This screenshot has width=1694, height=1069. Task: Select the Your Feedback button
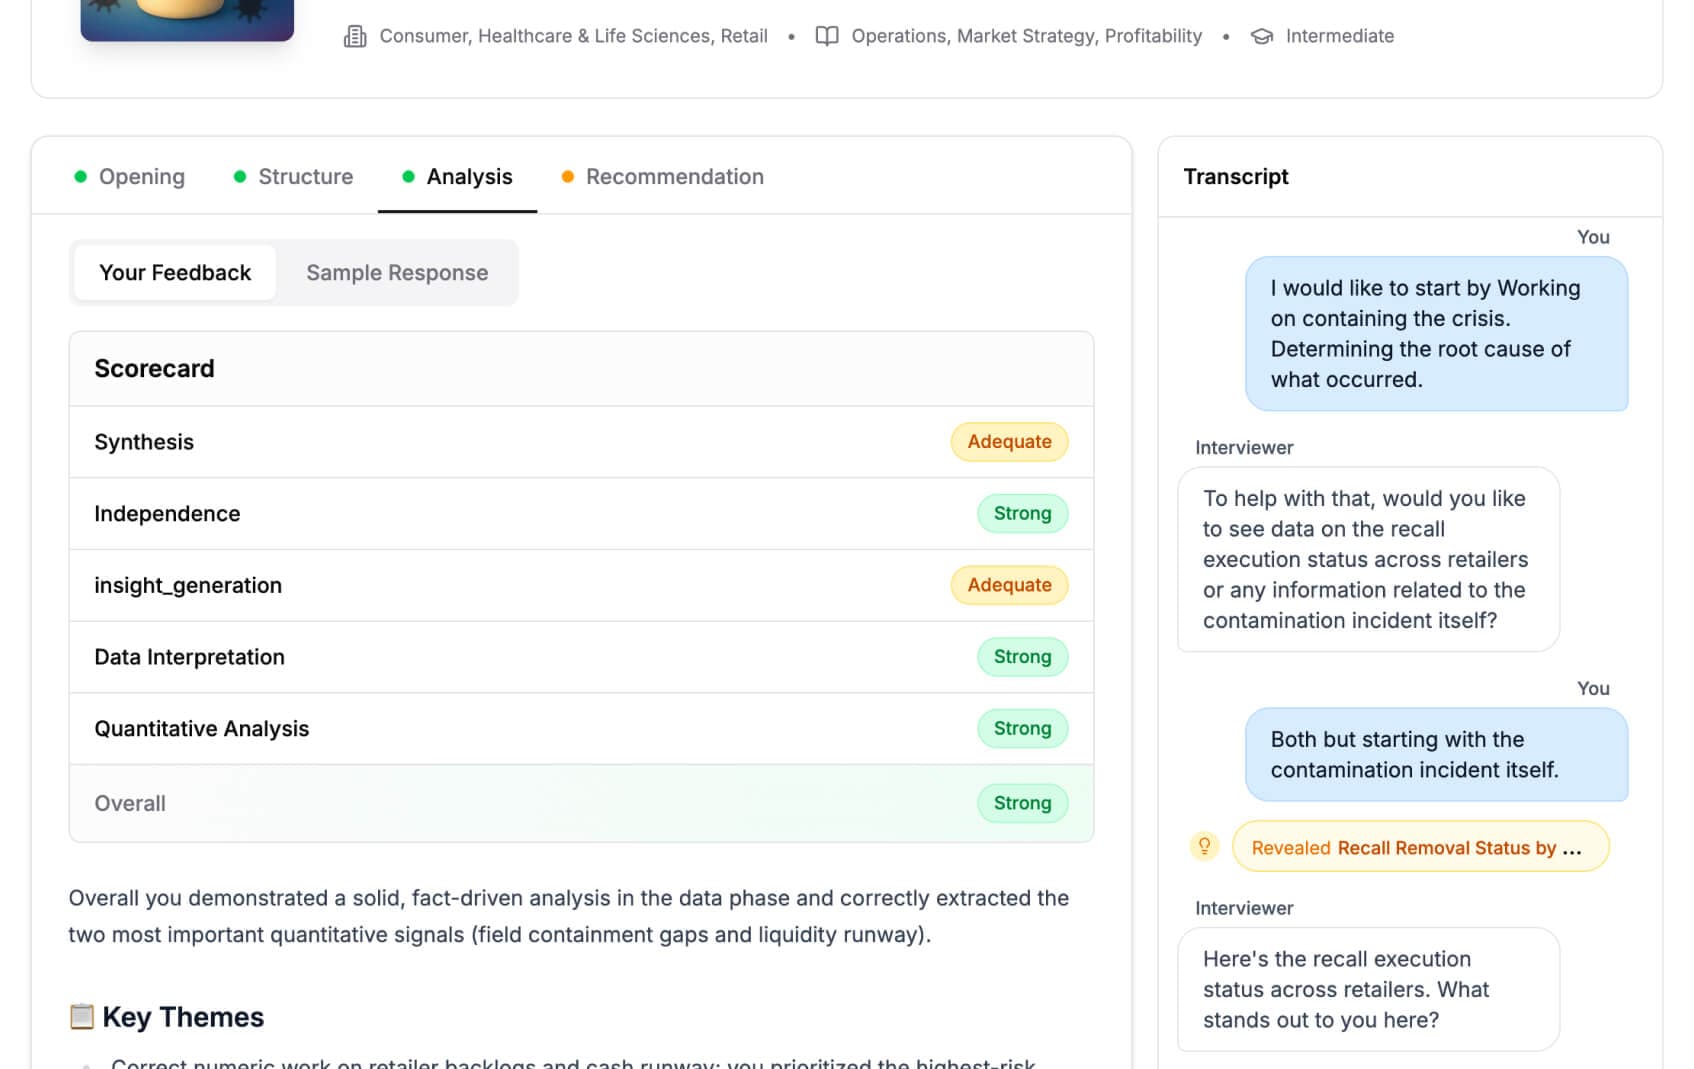point(174,272)
